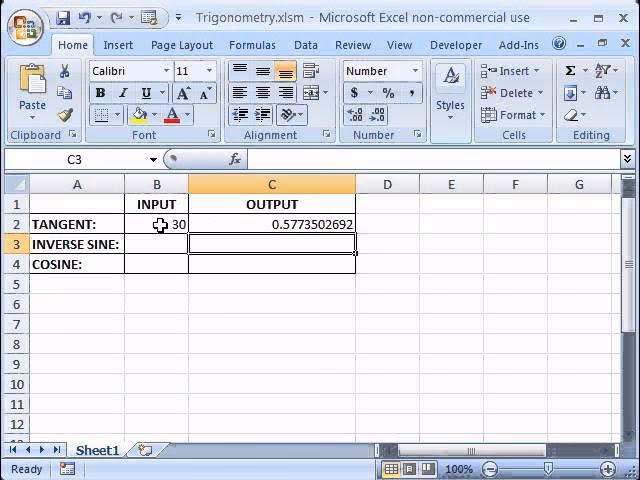Go to the Review tab
Viewport: 640px width, 480px height.
353,45
